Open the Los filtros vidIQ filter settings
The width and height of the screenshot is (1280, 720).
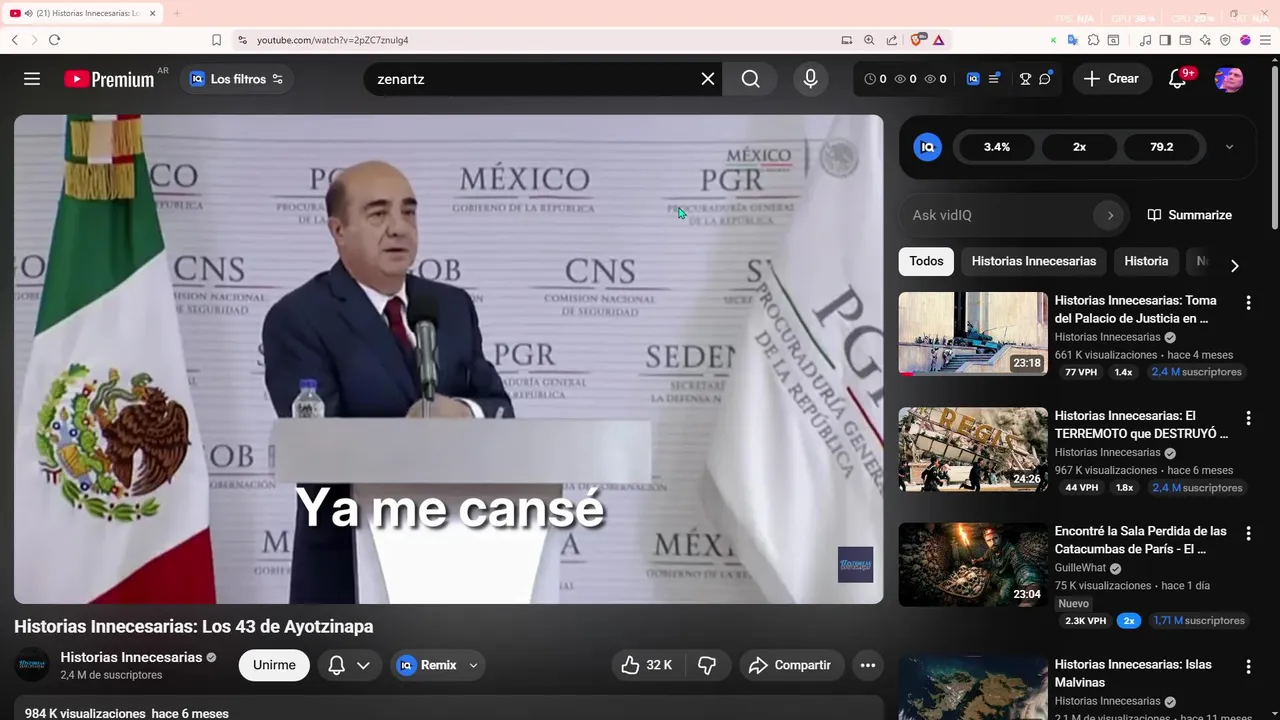coord(236,79)
